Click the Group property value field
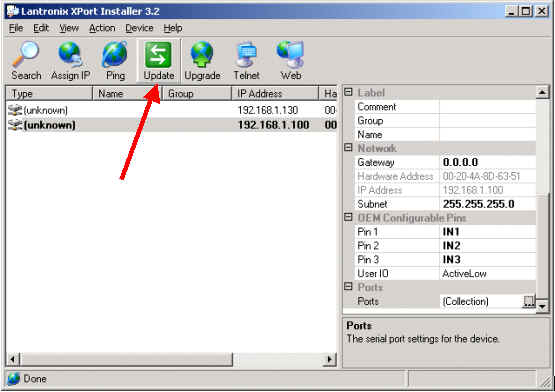 coord(487,121)
